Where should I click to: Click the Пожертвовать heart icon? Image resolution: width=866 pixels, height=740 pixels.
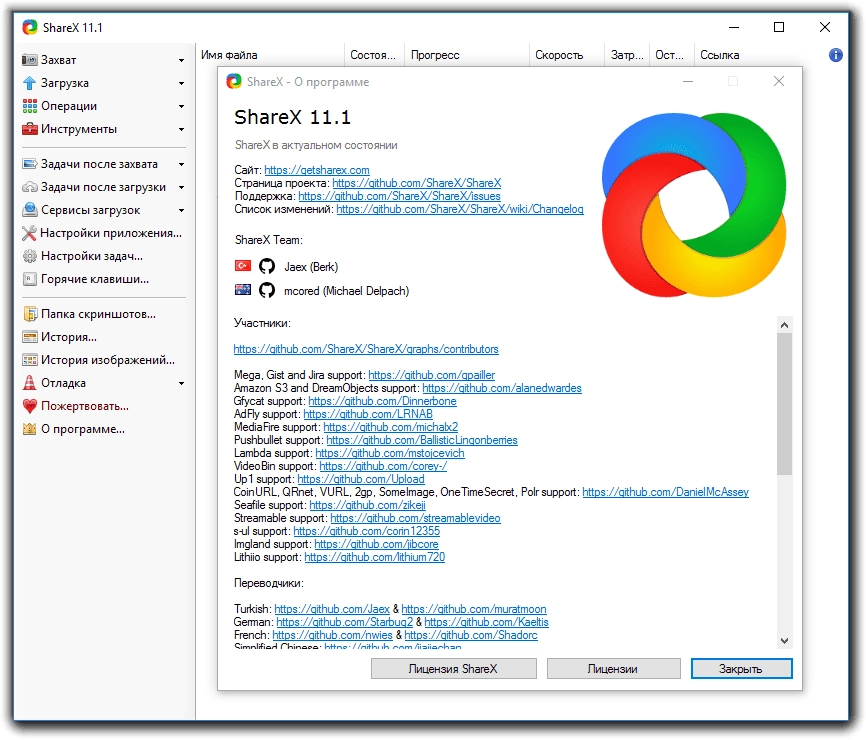click(x=29, y=406)
